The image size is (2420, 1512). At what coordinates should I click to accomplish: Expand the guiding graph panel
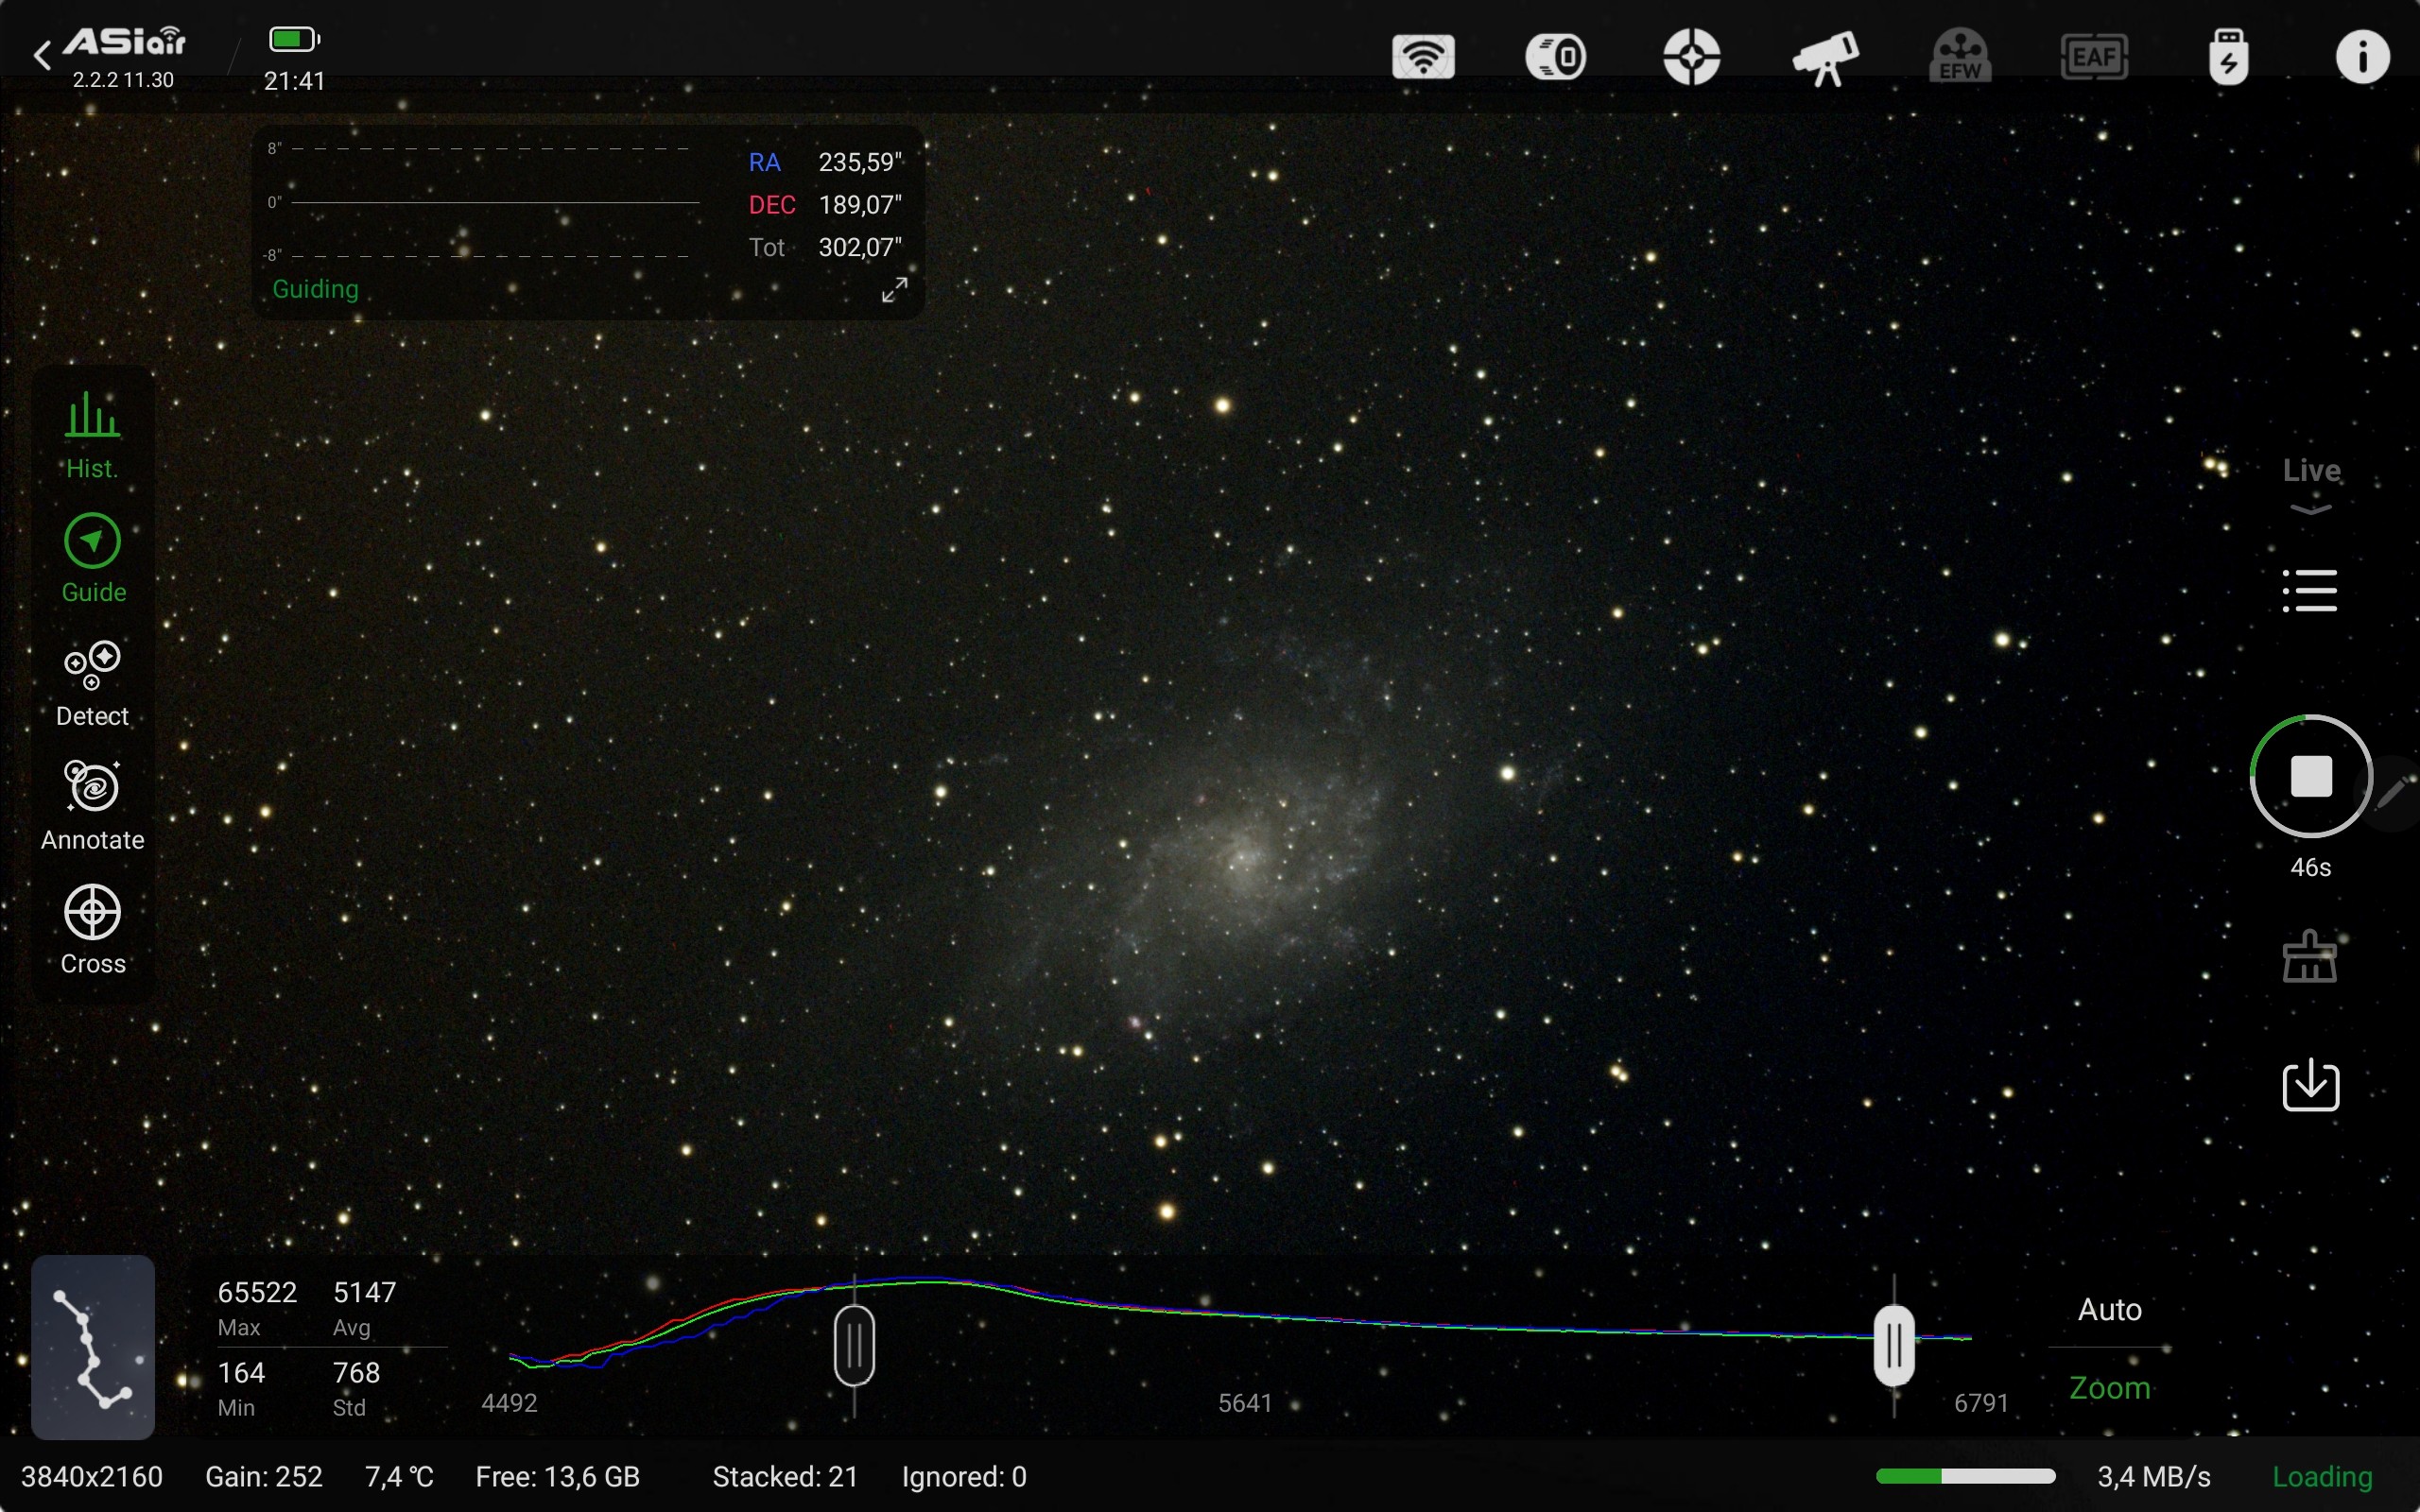click(894, 290)
